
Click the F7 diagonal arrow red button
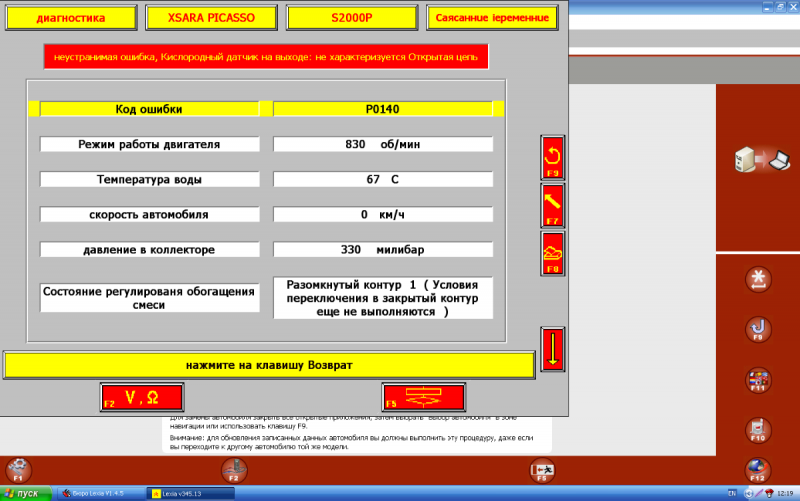click(x=553, y=206)
